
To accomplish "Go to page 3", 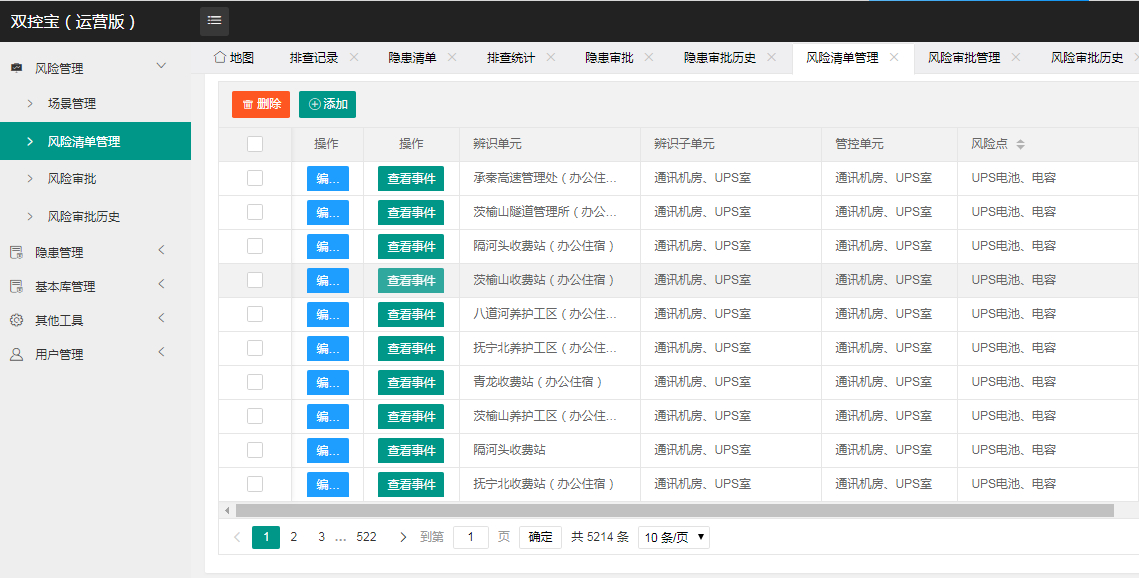I will click(x=321, y=537).
